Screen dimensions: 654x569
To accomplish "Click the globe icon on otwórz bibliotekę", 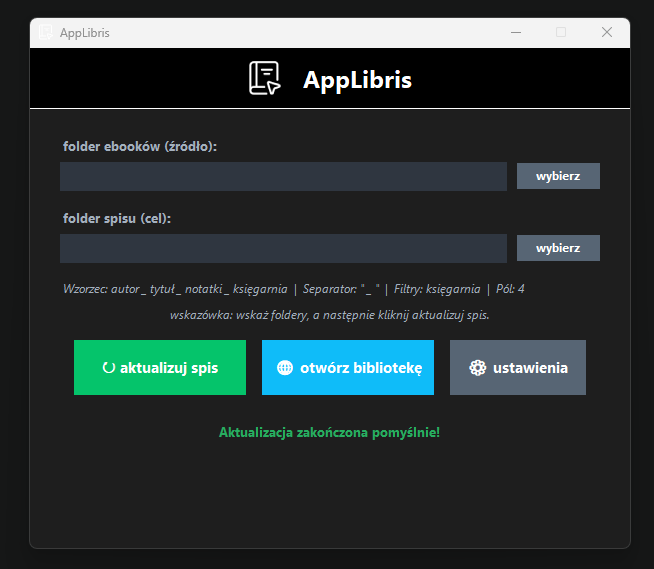I will coord(285,368).
